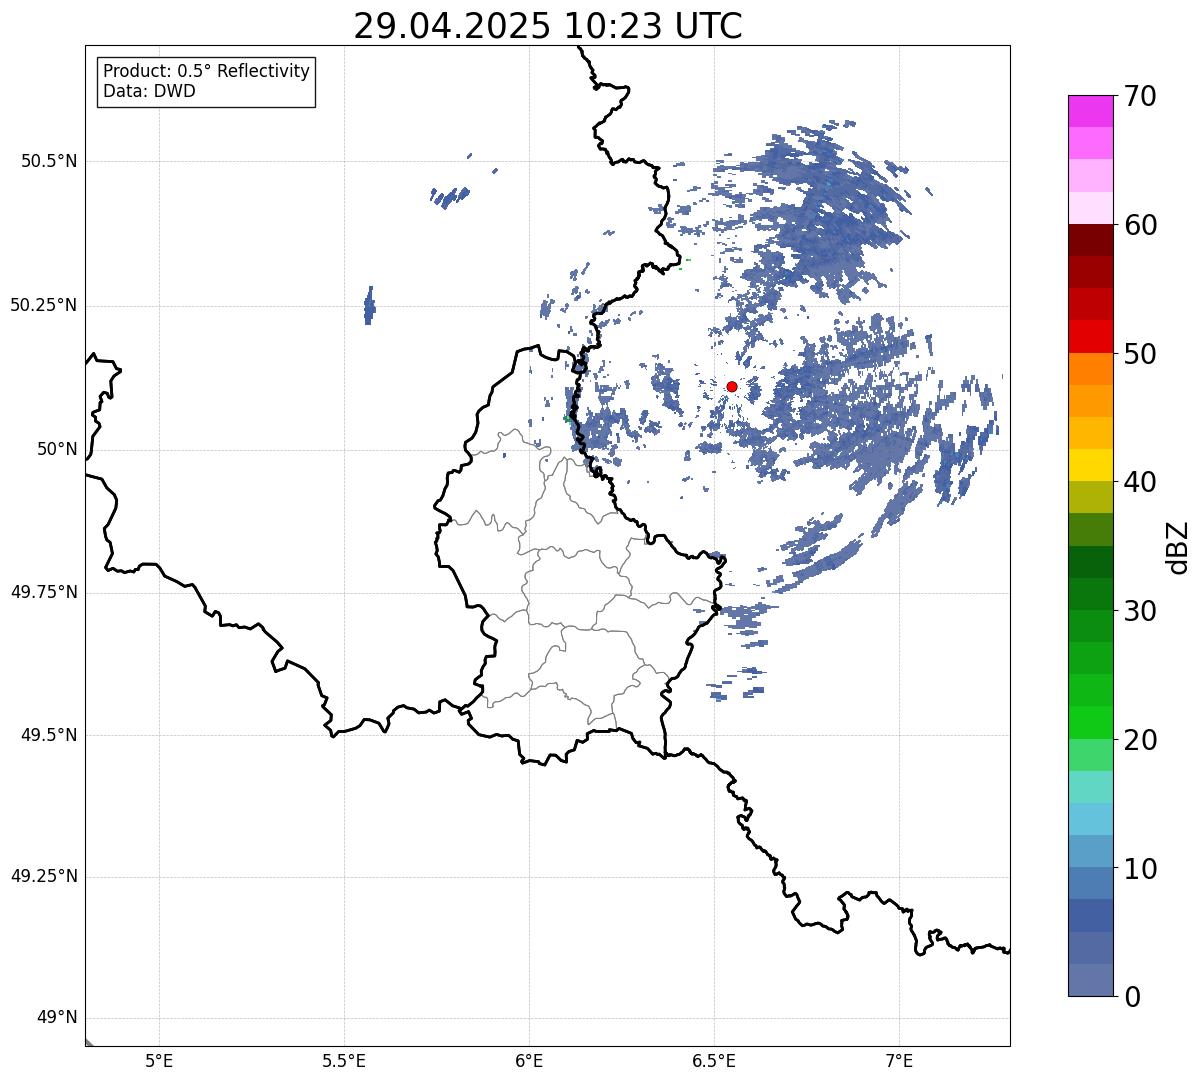This screenshot has height=1081, width=1202.
Task: Click the title '29.04.2025 10:23 UTC'
Action: (x=548, y=26)
